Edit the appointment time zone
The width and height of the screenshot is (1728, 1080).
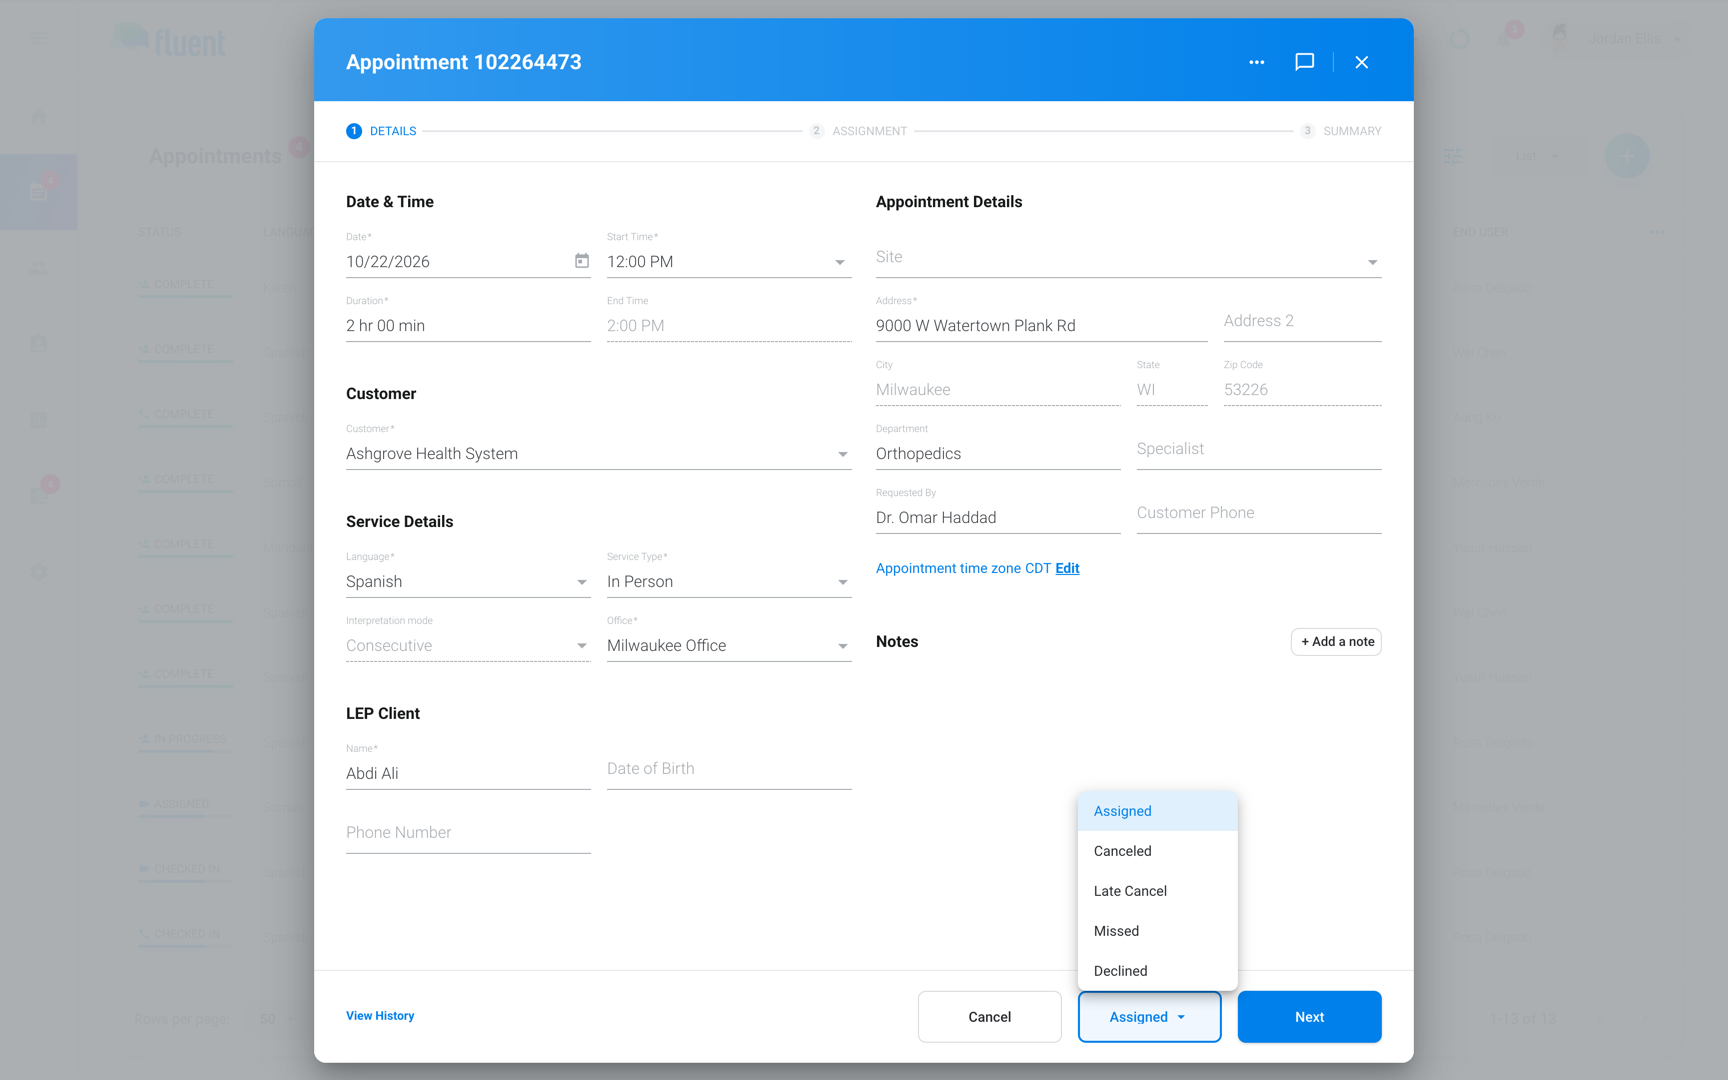1067,568
